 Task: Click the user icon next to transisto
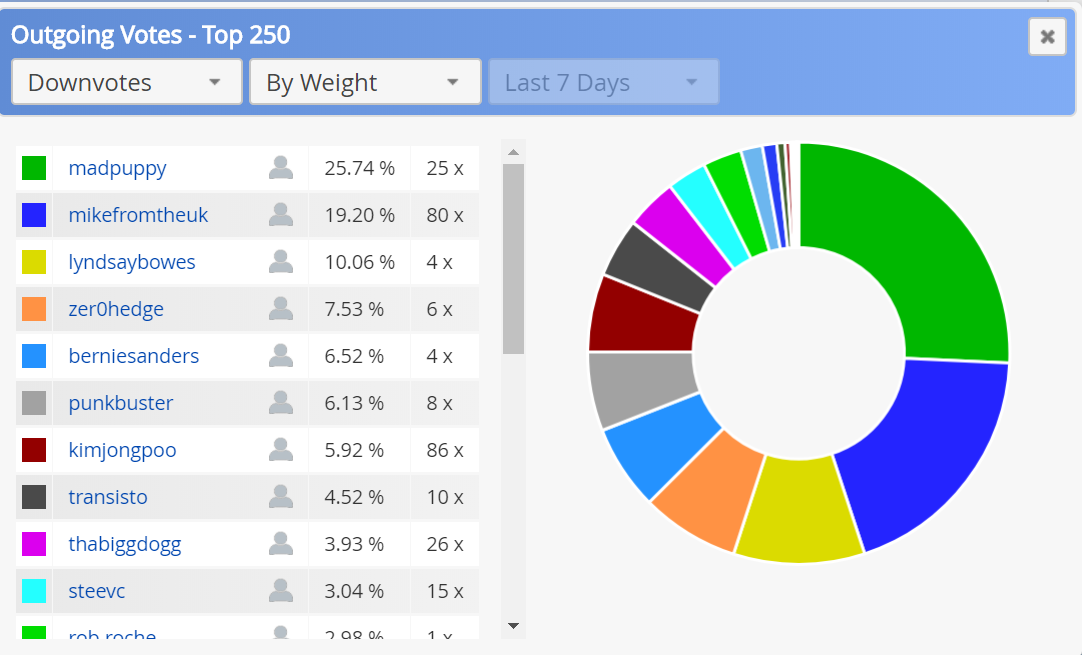tap(281, 497)
